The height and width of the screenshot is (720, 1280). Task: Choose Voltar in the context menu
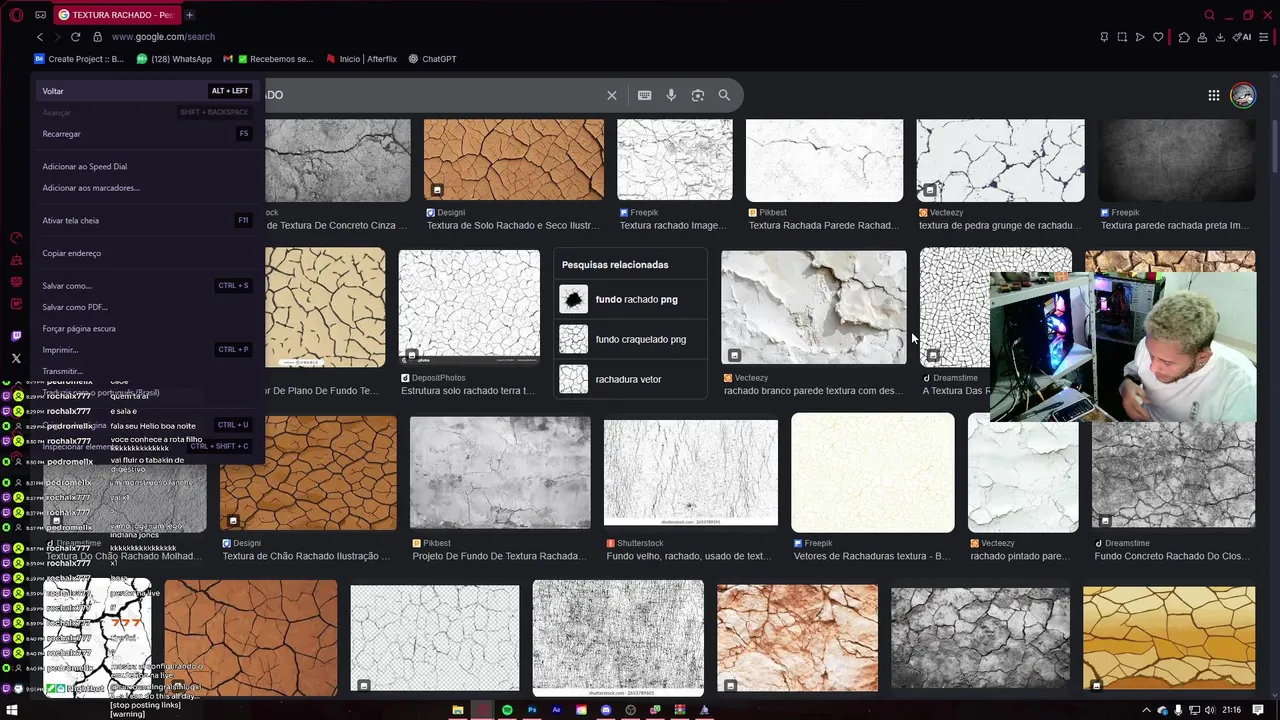click(x=146, y=91)
